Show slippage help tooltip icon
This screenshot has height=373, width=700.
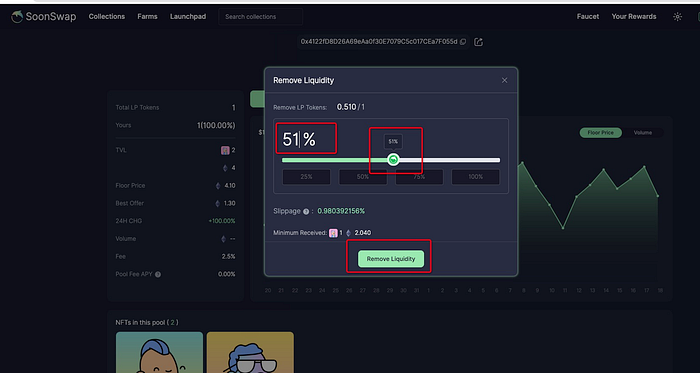(x=306, y=211)
